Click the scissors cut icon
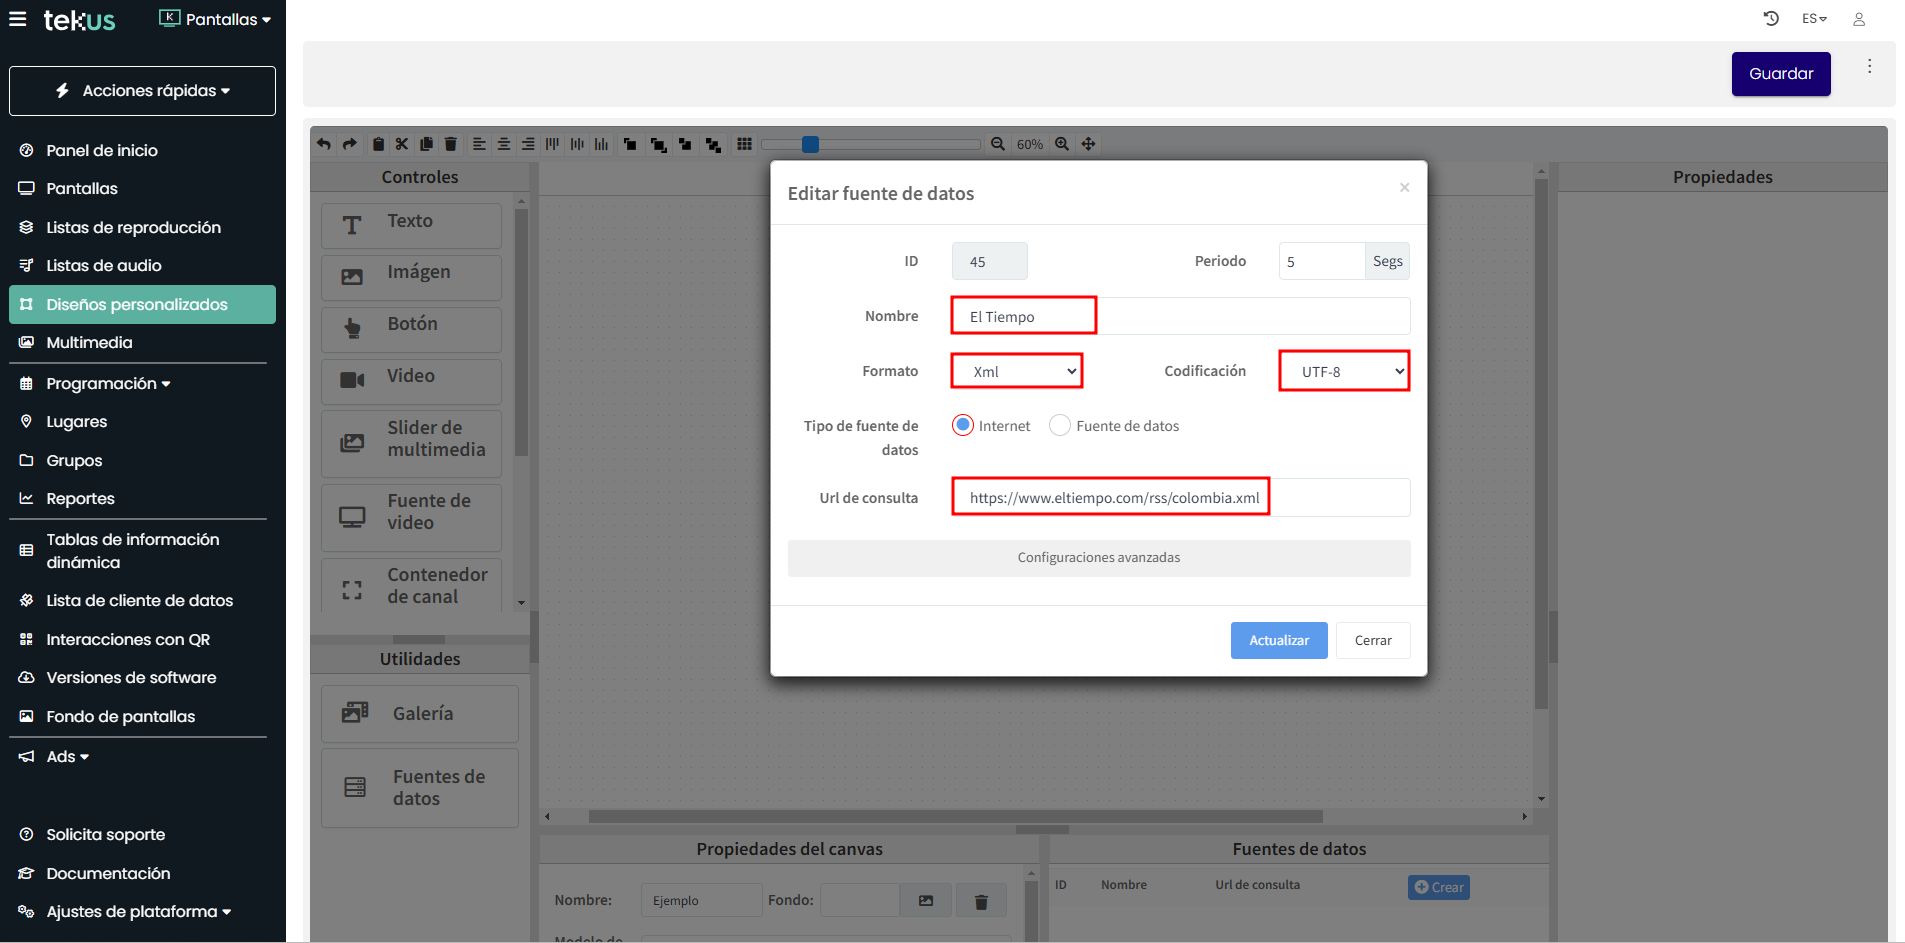This screenshot has width=1905, height=943. tap(402, 144)
